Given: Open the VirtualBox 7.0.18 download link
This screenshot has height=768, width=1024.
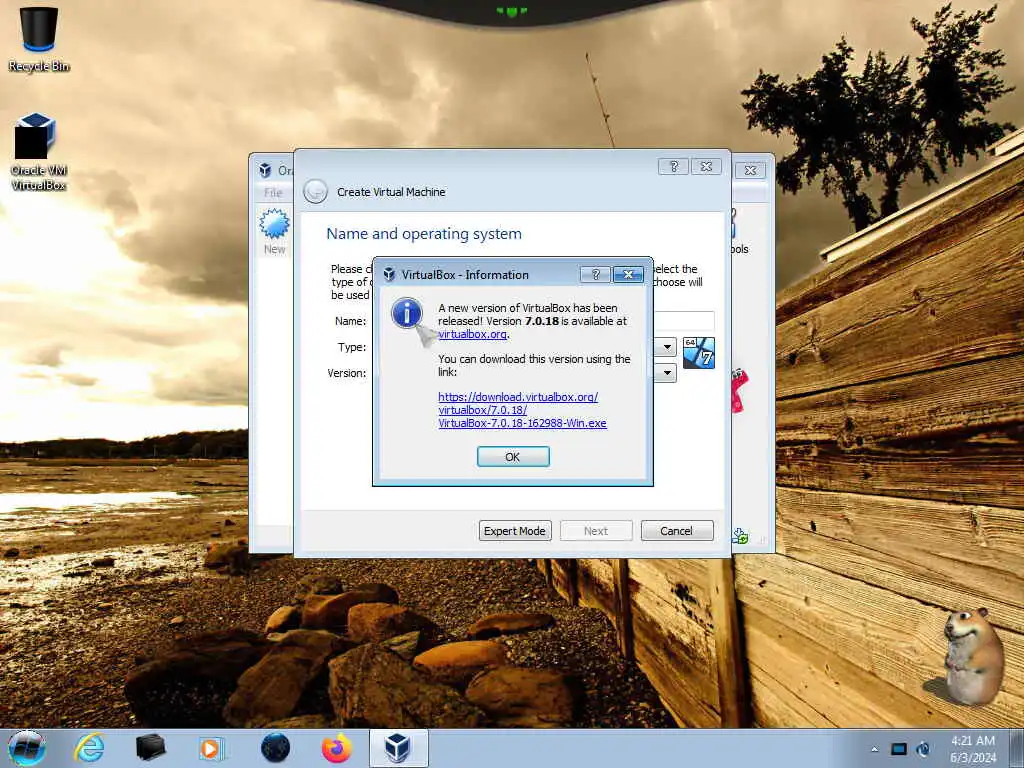Looking at the screenshot, I should click(522, 410).
